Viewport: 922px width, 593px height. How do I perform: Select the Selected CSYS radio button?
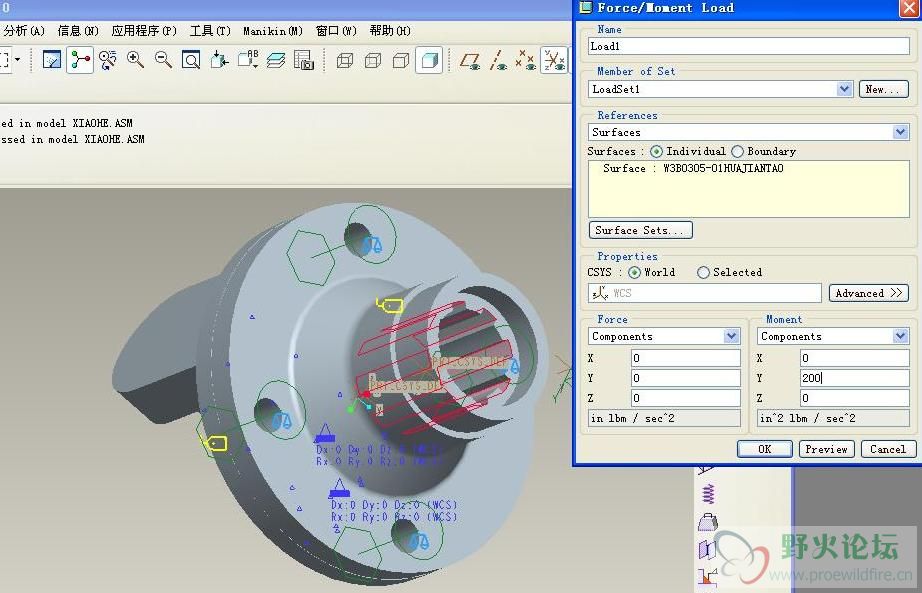coord(703,272)
